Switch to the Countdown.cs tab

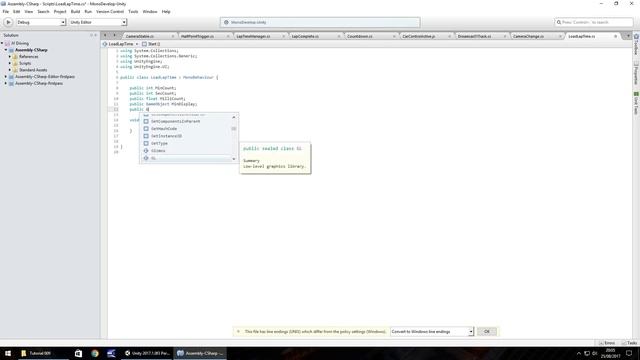(360, 36)
